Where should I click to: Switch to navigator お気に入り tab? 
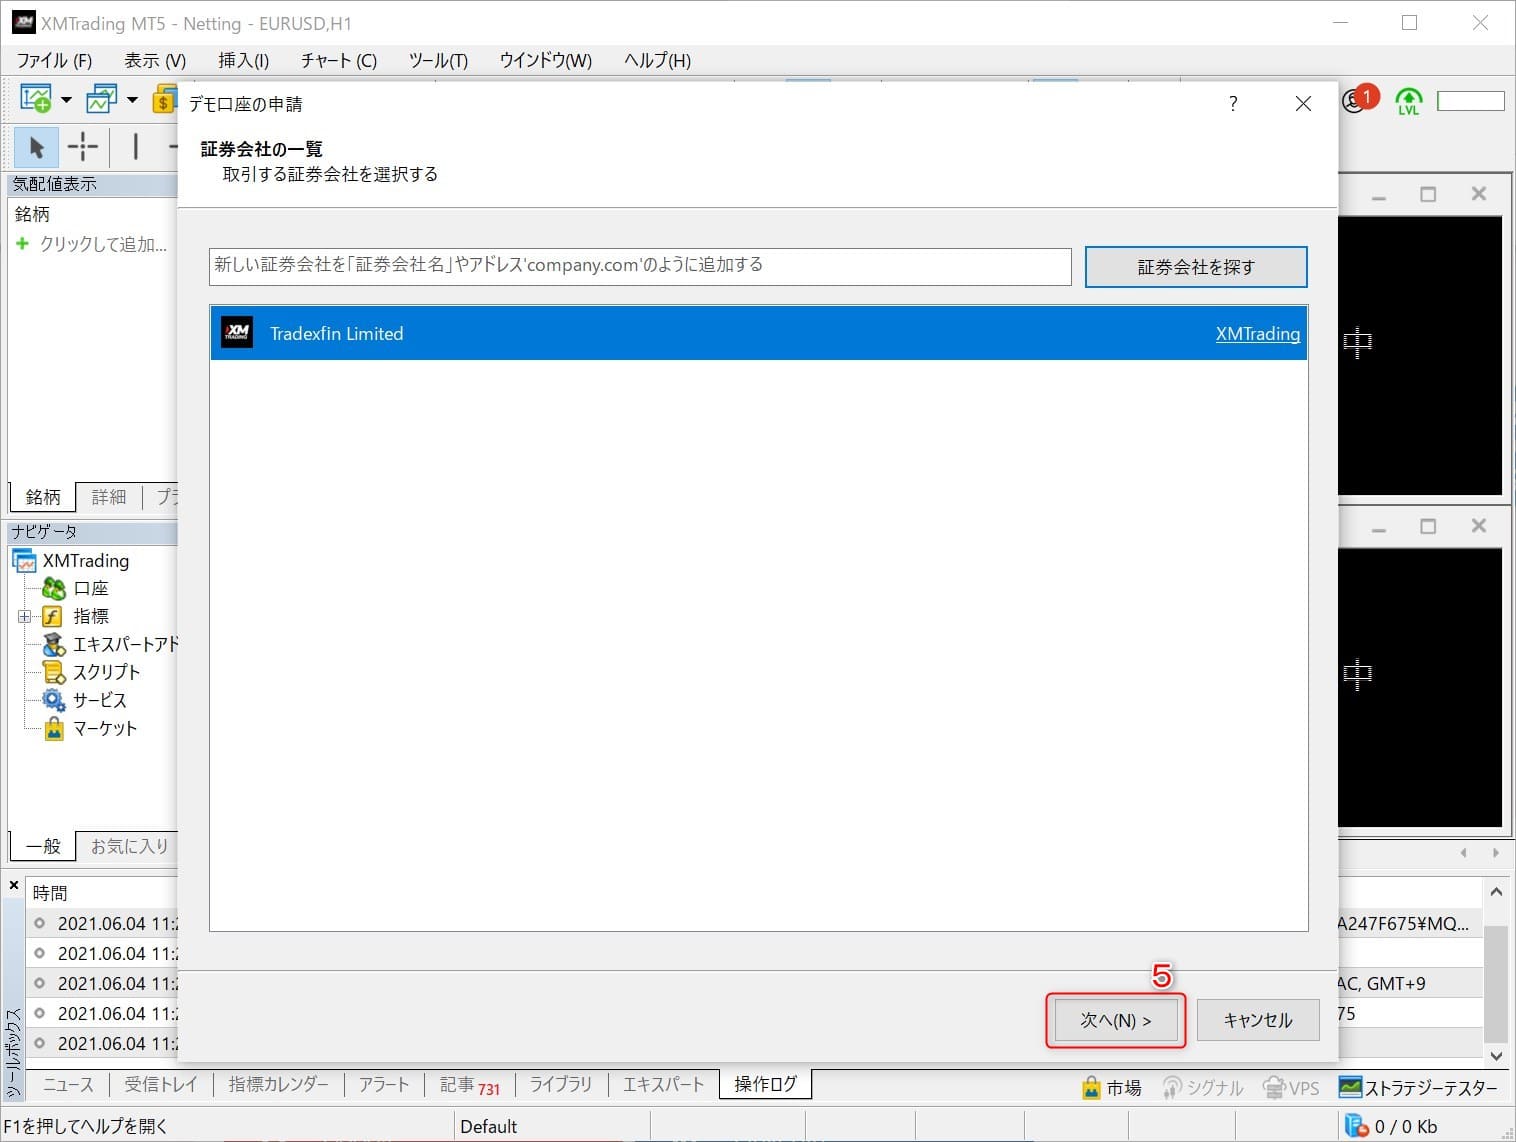coord(129,846)
